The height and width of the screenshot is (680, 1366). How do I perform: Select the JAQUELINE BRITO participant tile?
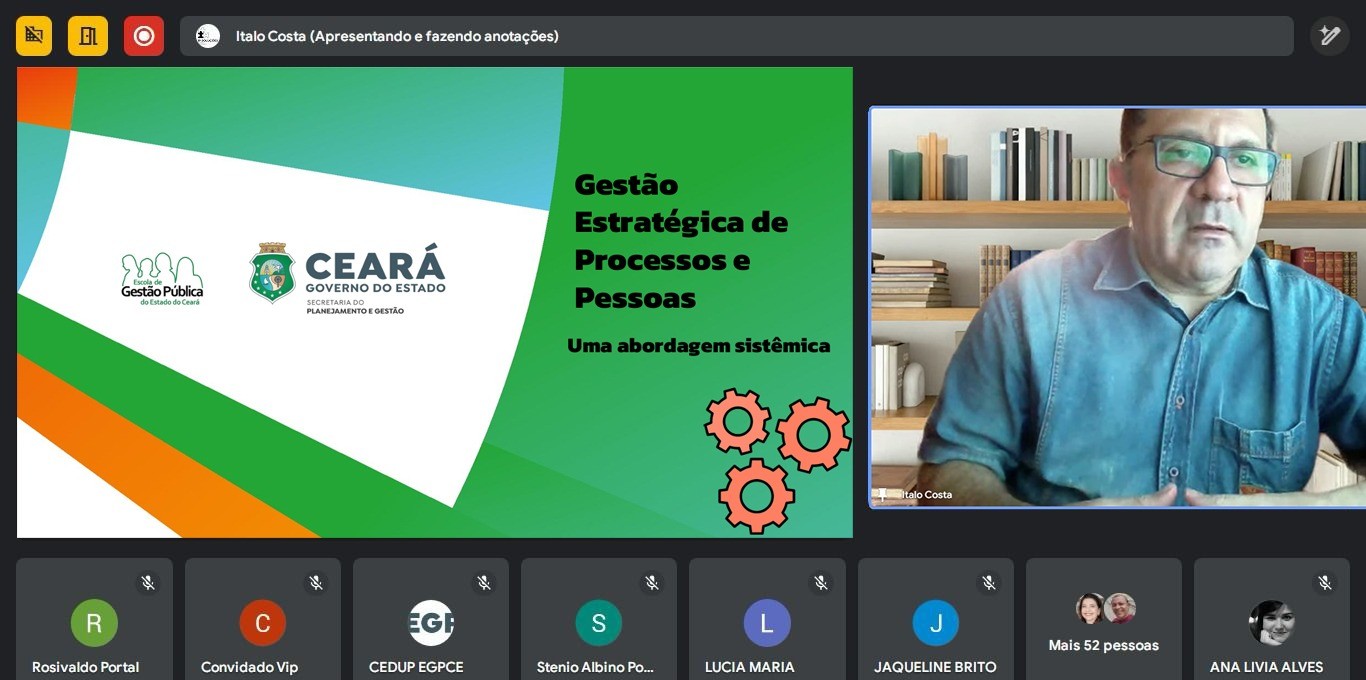(x=935, y=619)
